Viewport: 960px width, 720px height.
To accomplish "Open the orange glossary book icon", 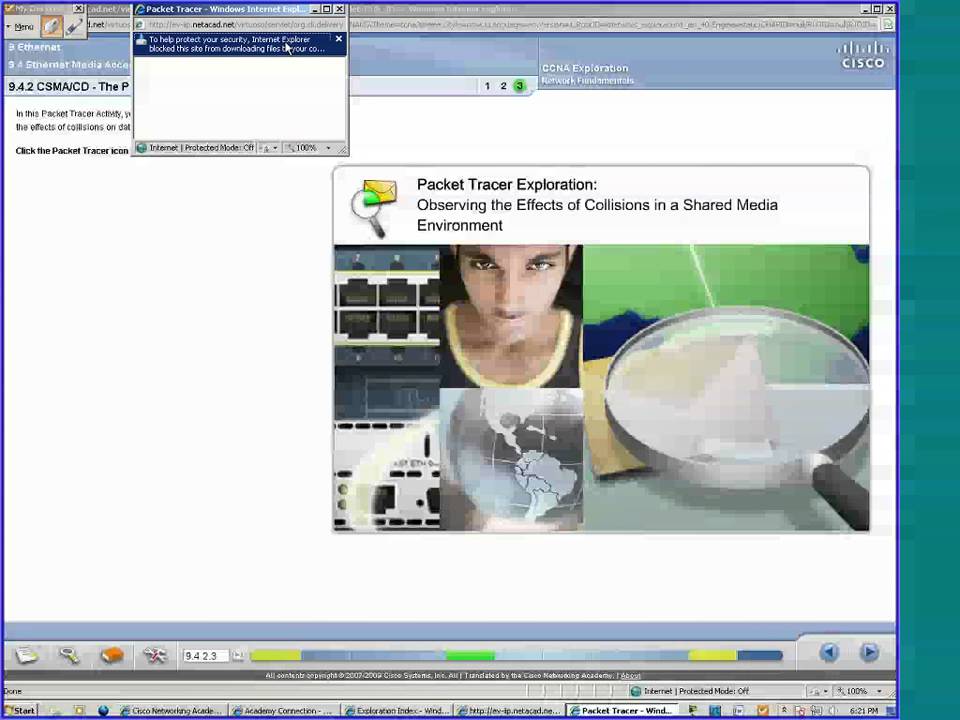I will [111, 656].
